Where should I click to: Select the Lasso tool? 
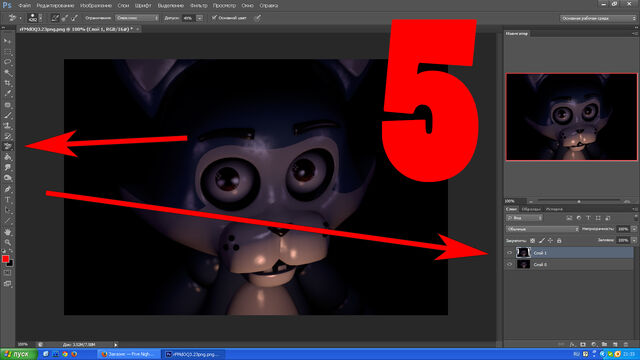point(7,62)
